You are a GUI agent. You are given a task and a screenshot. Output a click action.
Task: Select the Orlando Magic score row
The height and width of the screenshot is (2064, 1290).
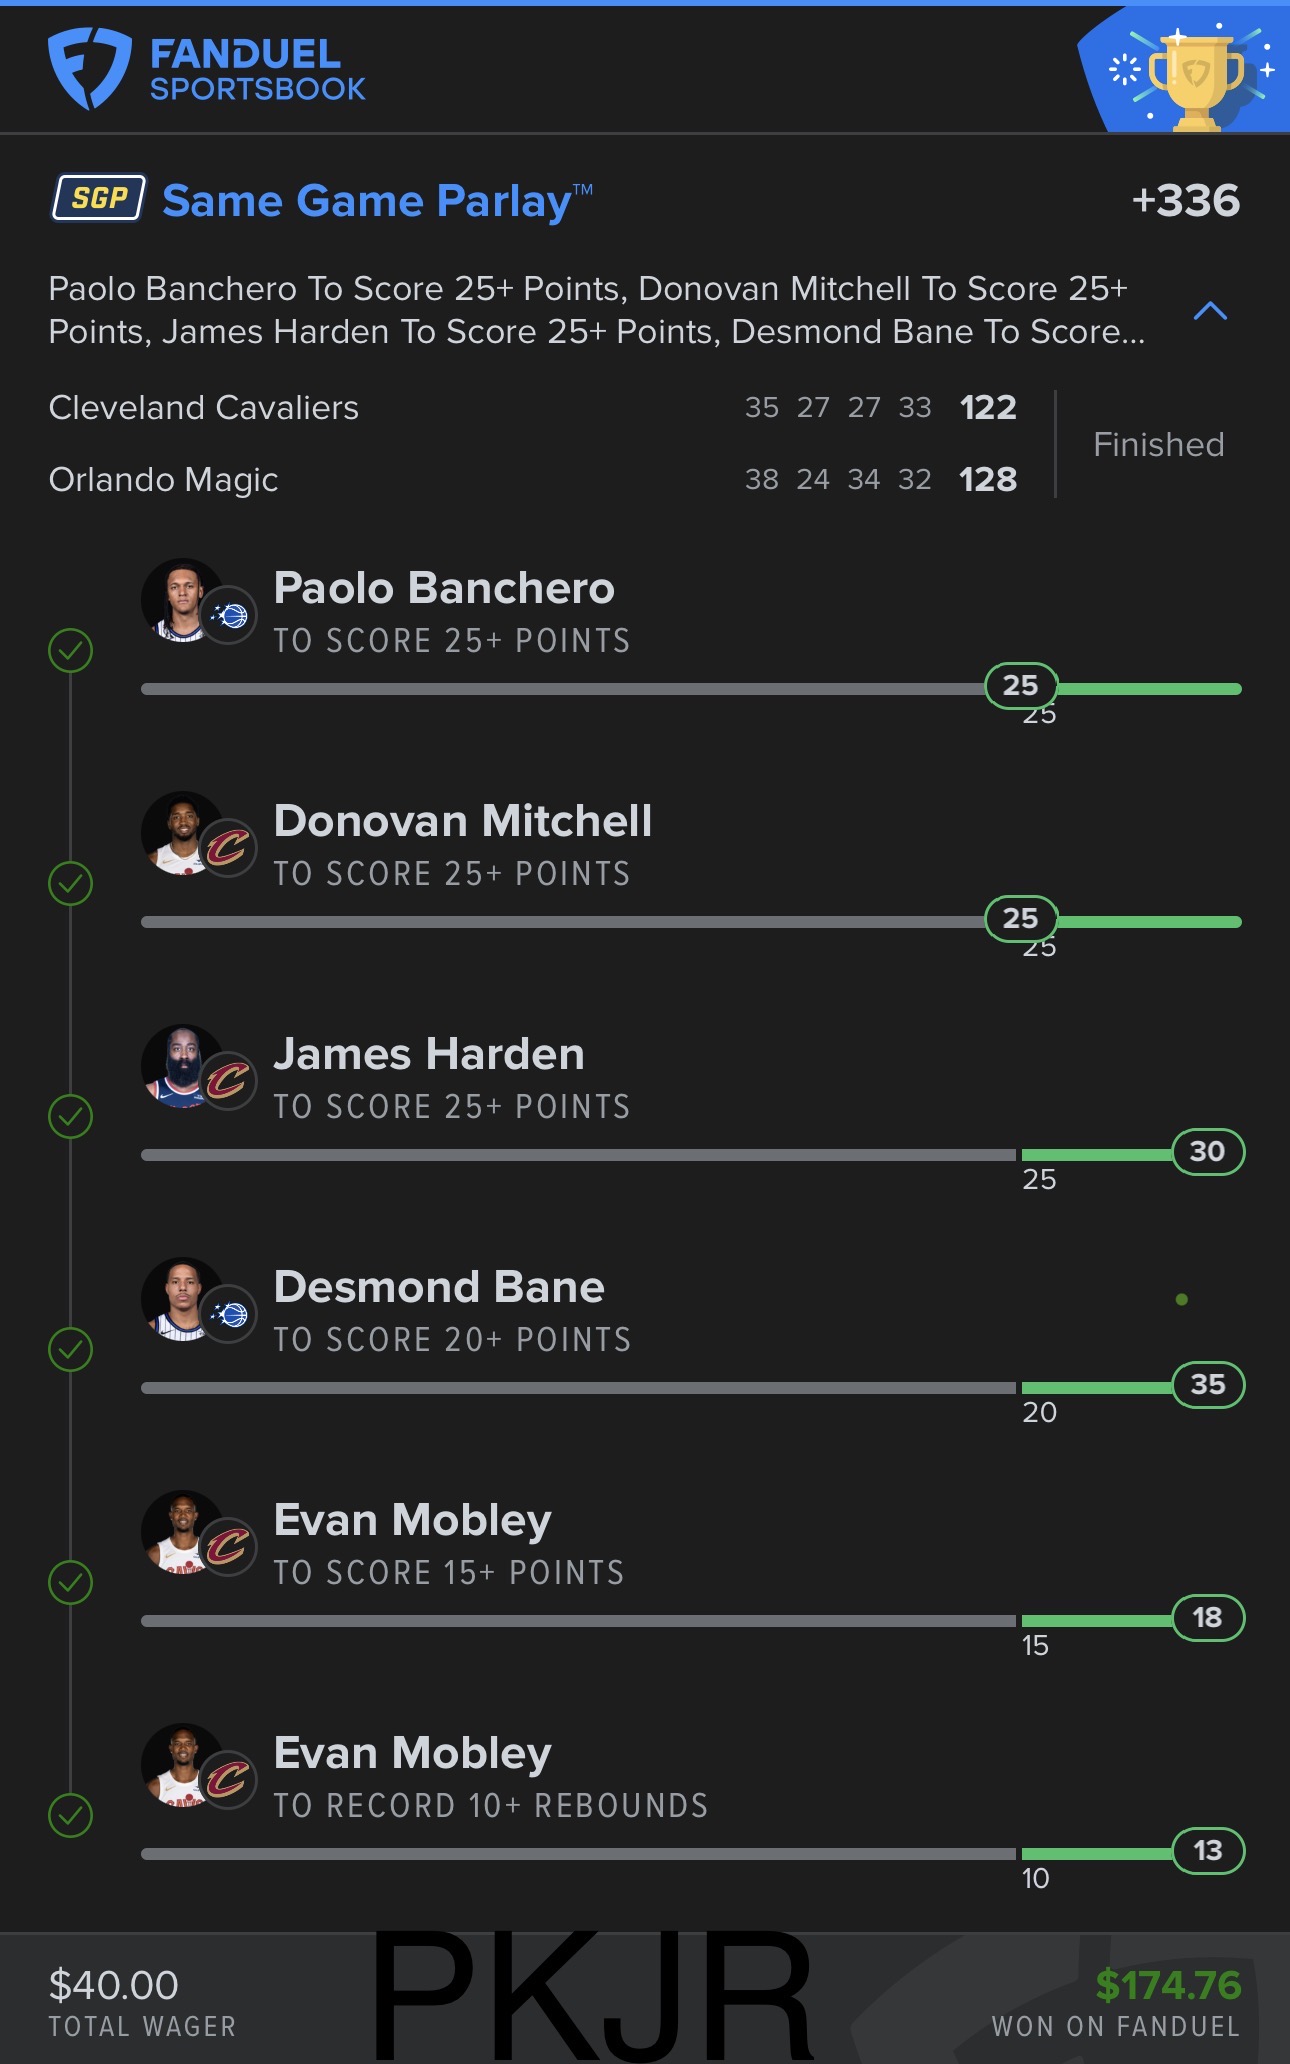(532, 480)
